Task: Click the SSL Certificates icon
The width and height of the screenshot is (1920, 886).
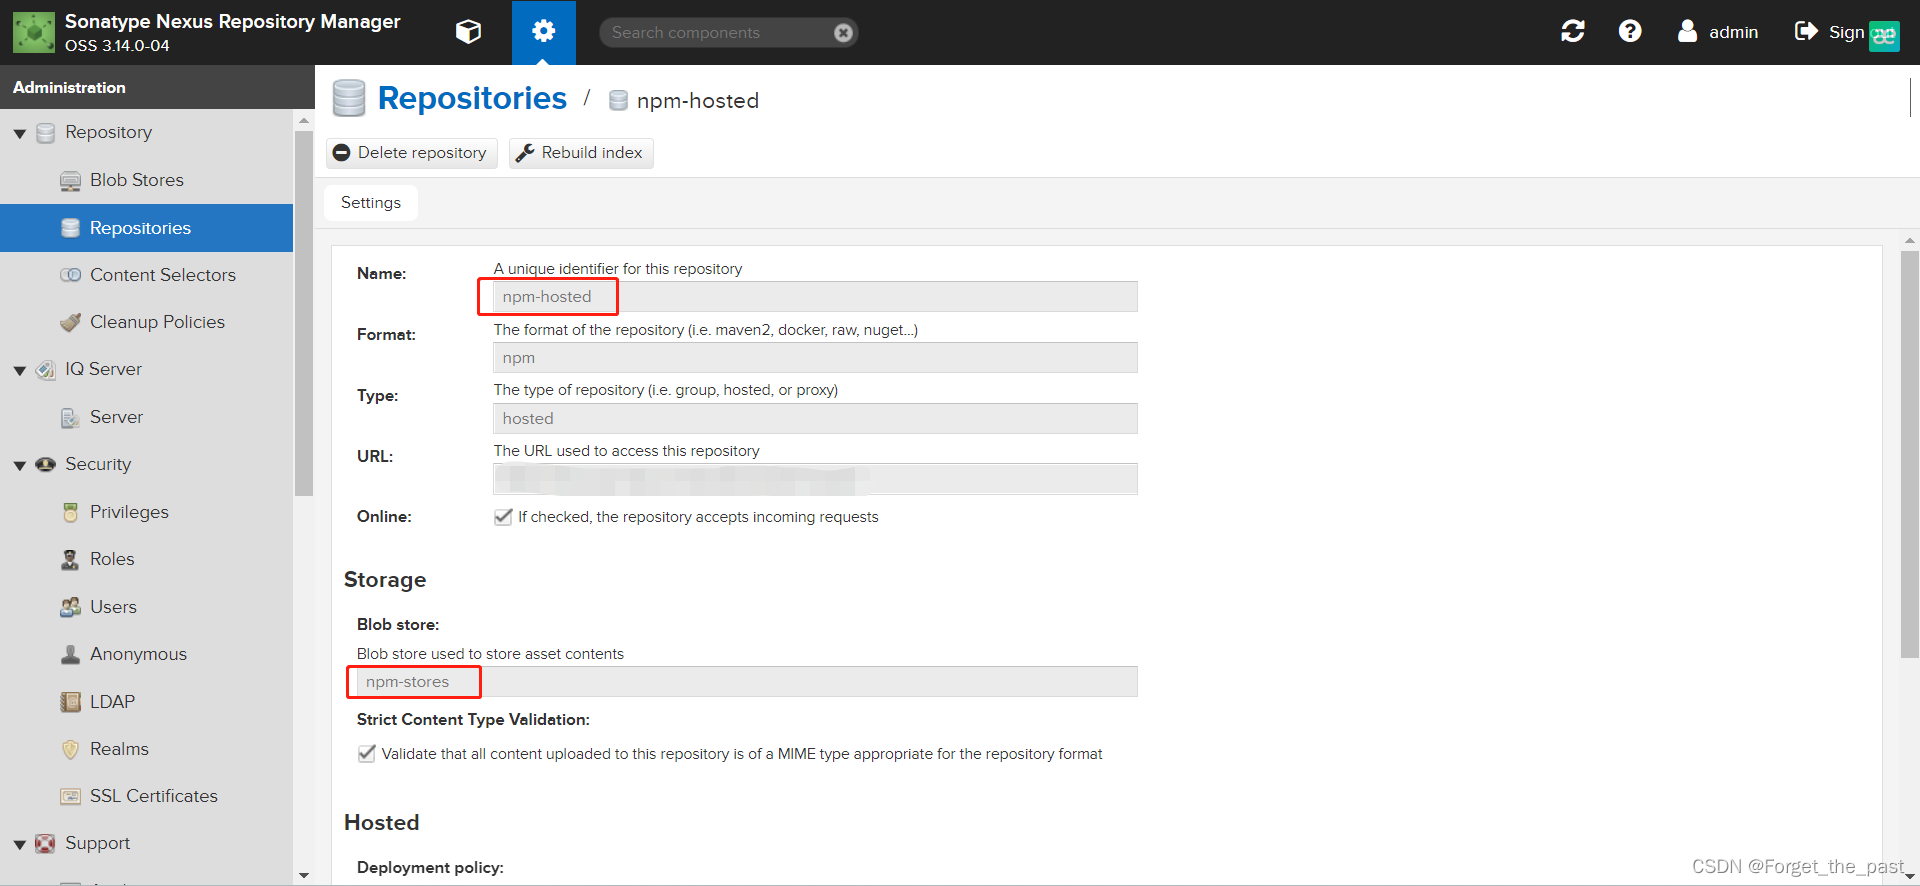Action: (70, 796)
